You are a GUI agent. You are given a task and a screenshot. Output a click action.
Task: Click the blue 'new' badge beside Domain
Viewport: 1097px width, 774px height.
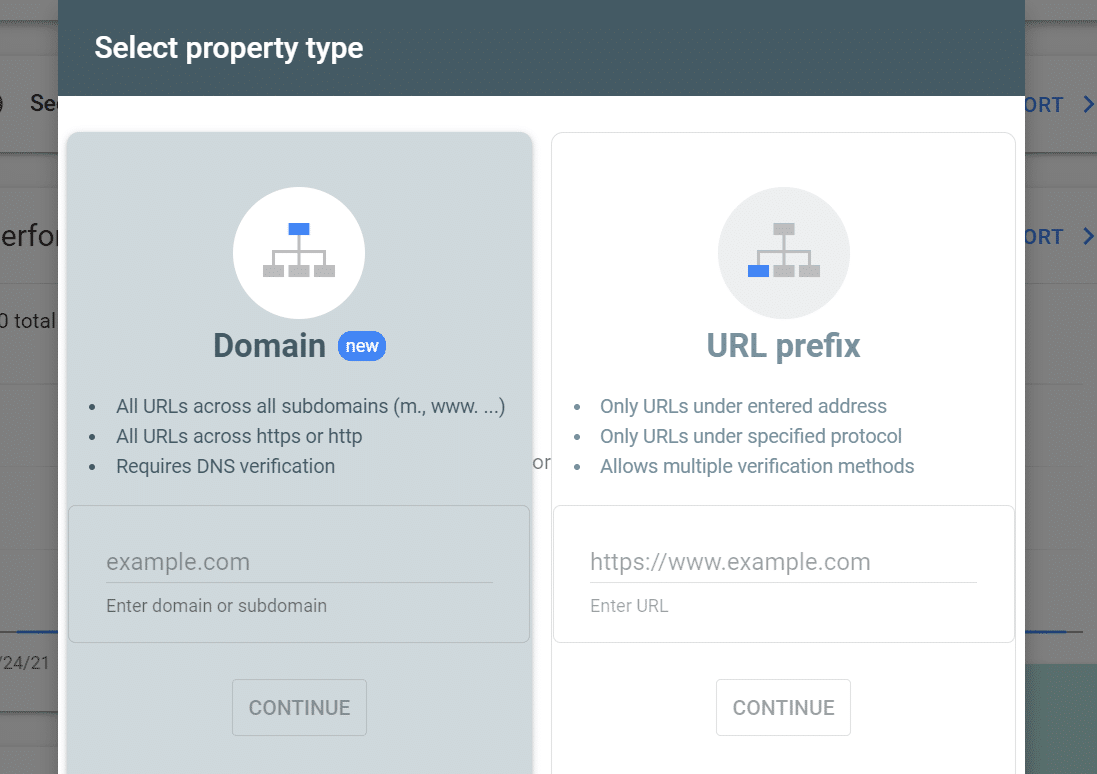[x=361, y=346]
